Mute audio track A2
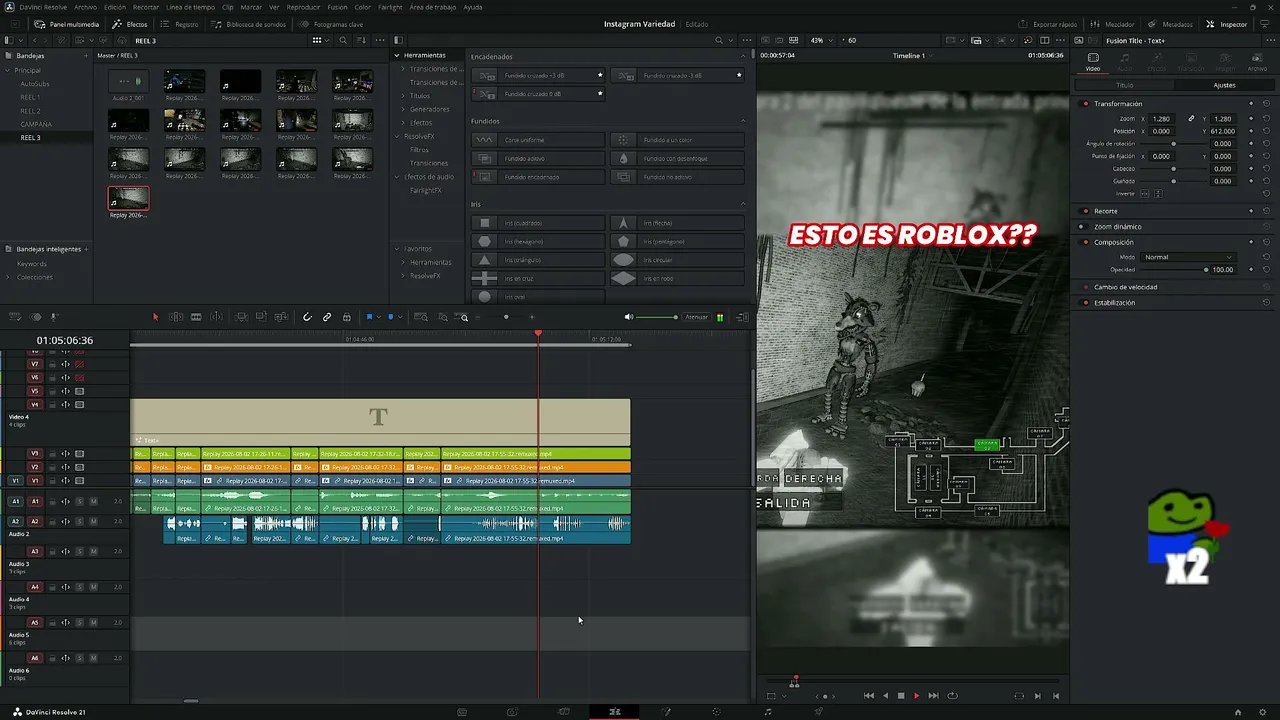The width and height of the screenshot is (1280, 720). pos(93,521)
